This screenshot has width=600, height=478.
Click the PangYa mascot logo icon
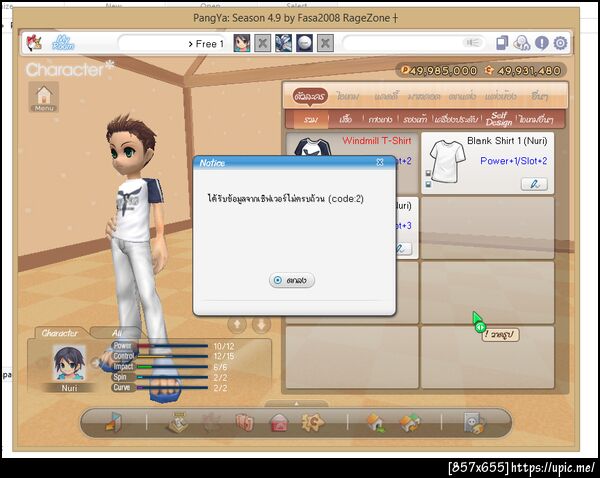coord(34,43)
